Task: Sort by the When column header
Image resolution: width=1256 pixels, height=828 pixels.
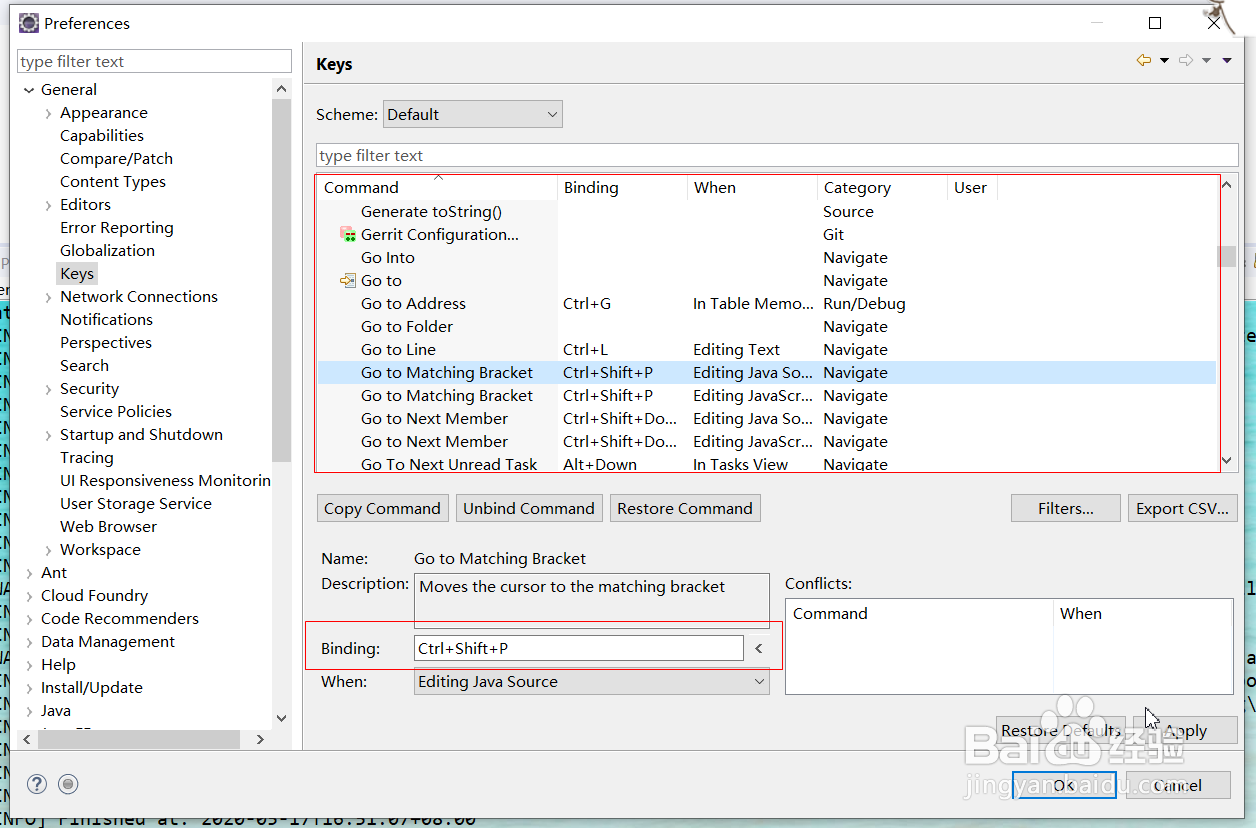Action: click(752, 187)
